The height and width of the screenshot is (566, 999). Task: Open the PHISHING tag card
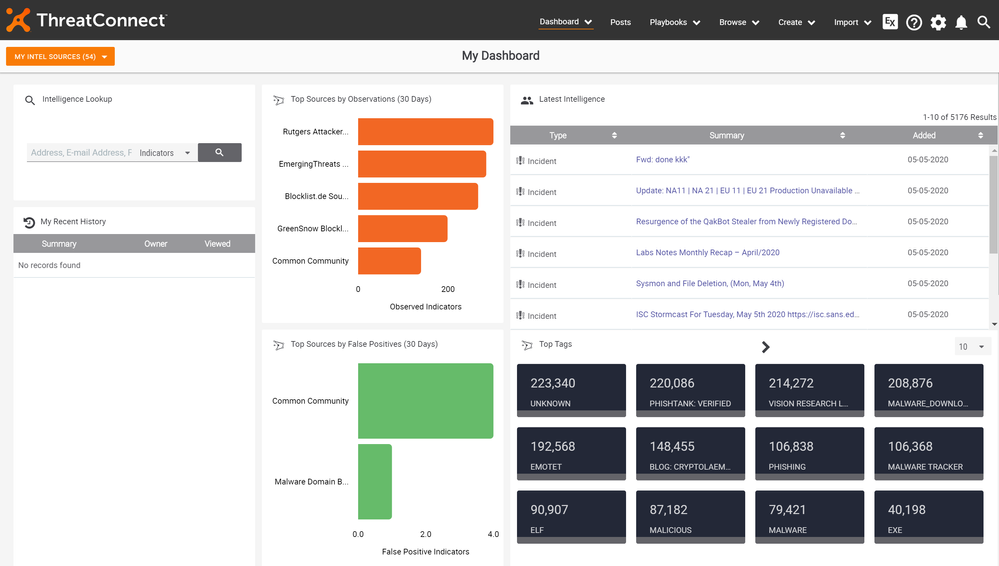click(x=810, y=453)
